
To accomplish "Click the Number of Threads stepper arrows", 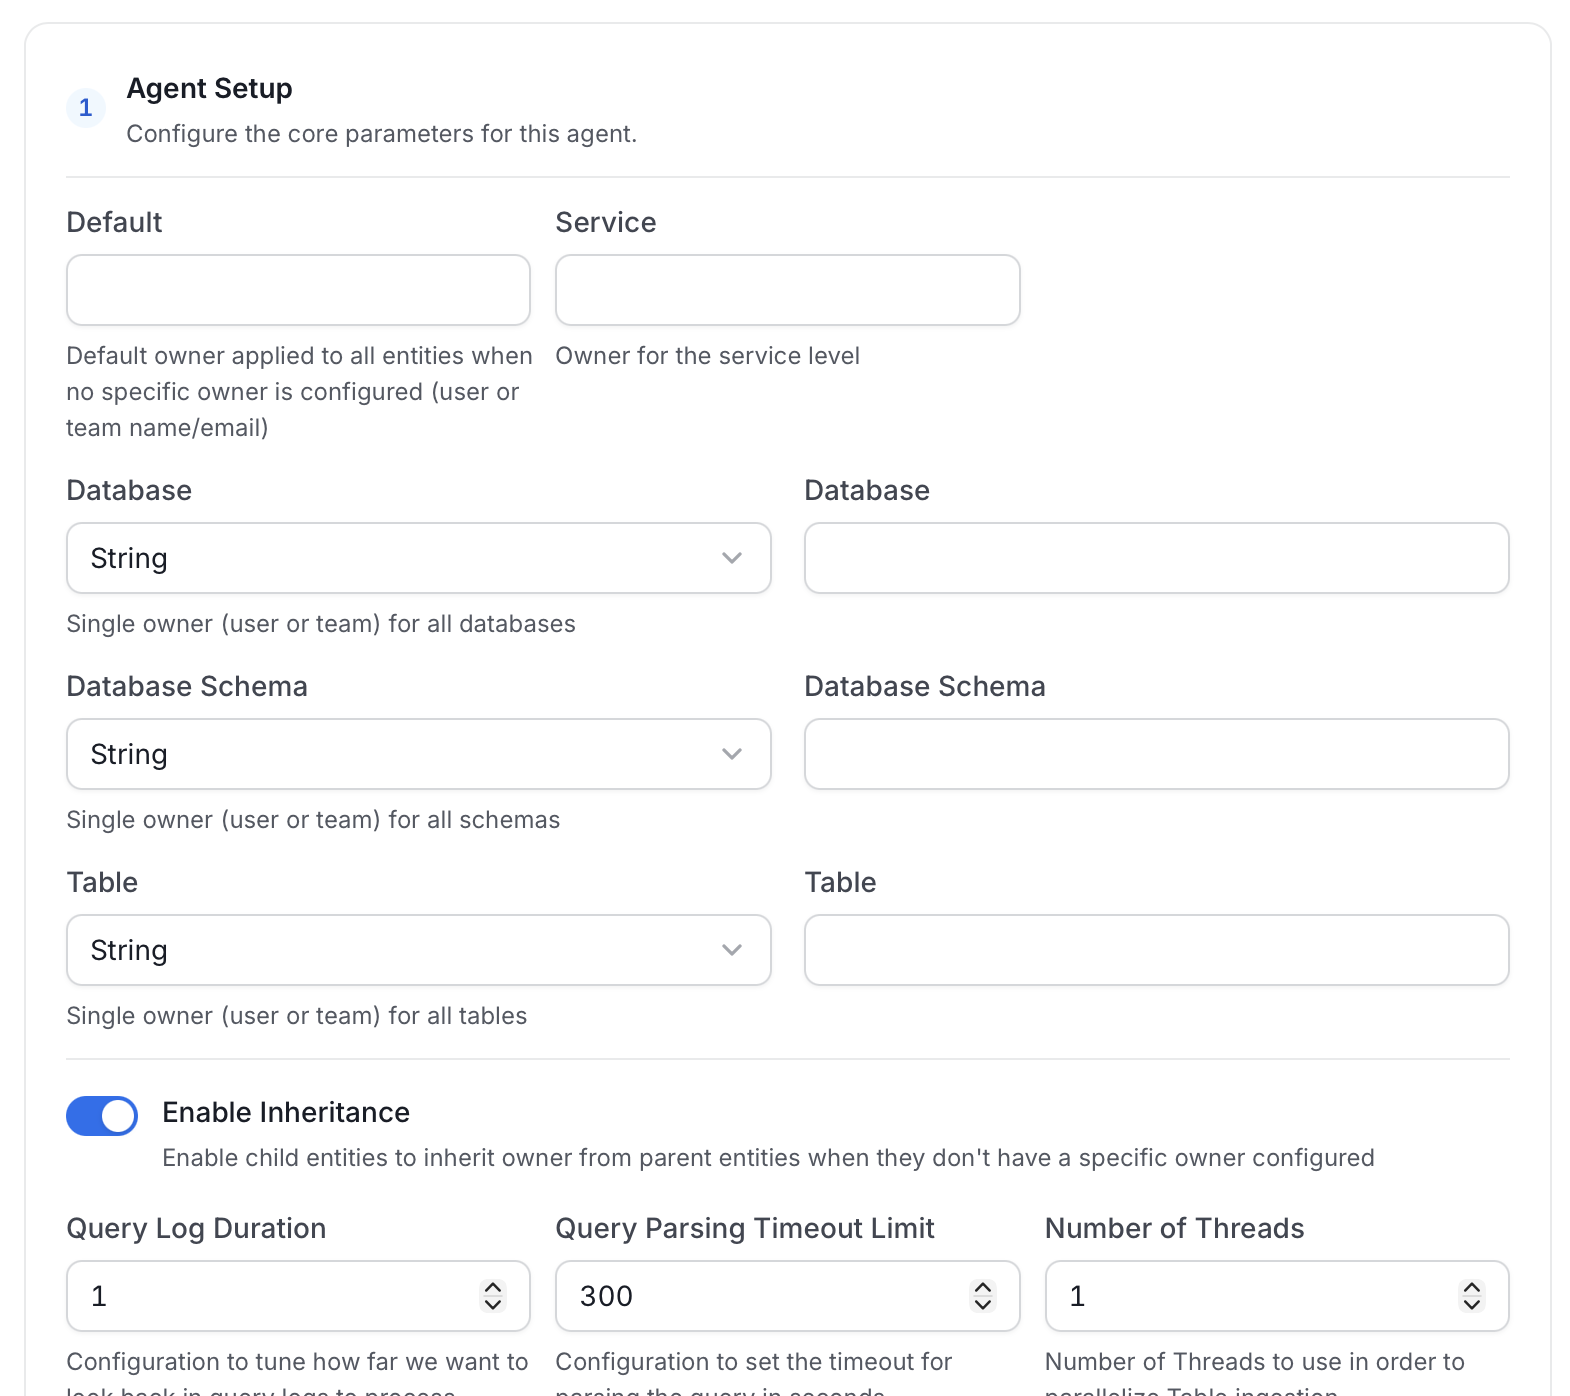I will coord(1472,1296).
